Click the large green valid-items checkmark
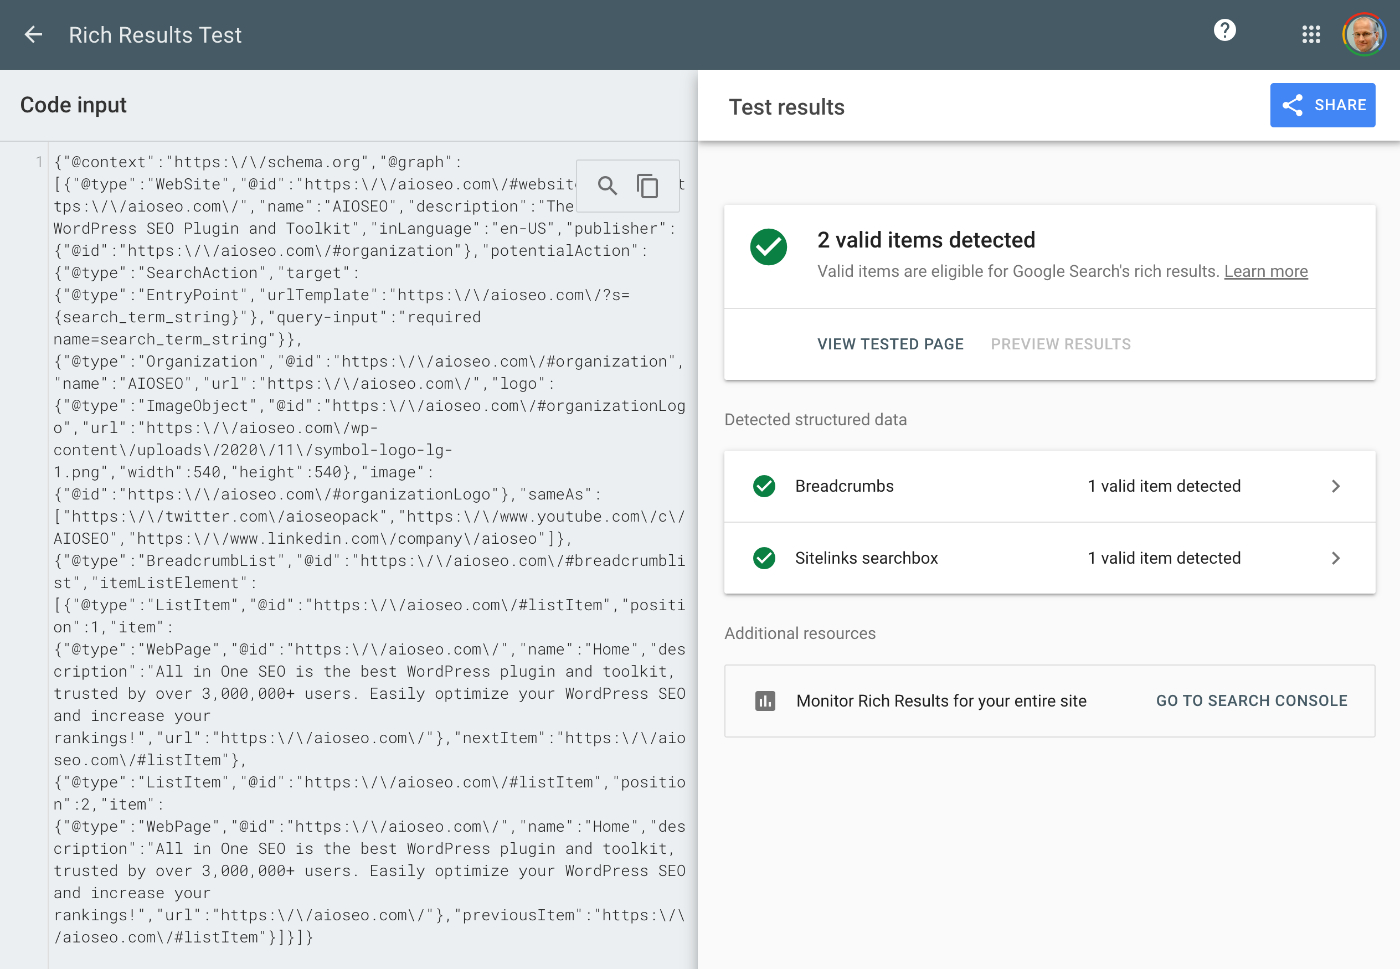The width and height of the screenshot is (1400, 969). tap(768, 246)
